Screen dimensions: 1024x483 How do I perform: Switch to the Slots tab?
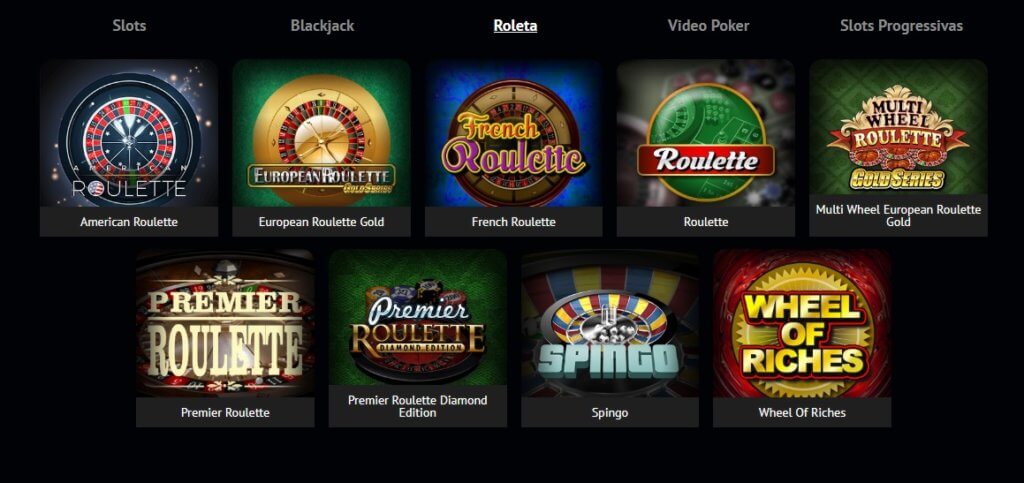(x=129, y=25)
